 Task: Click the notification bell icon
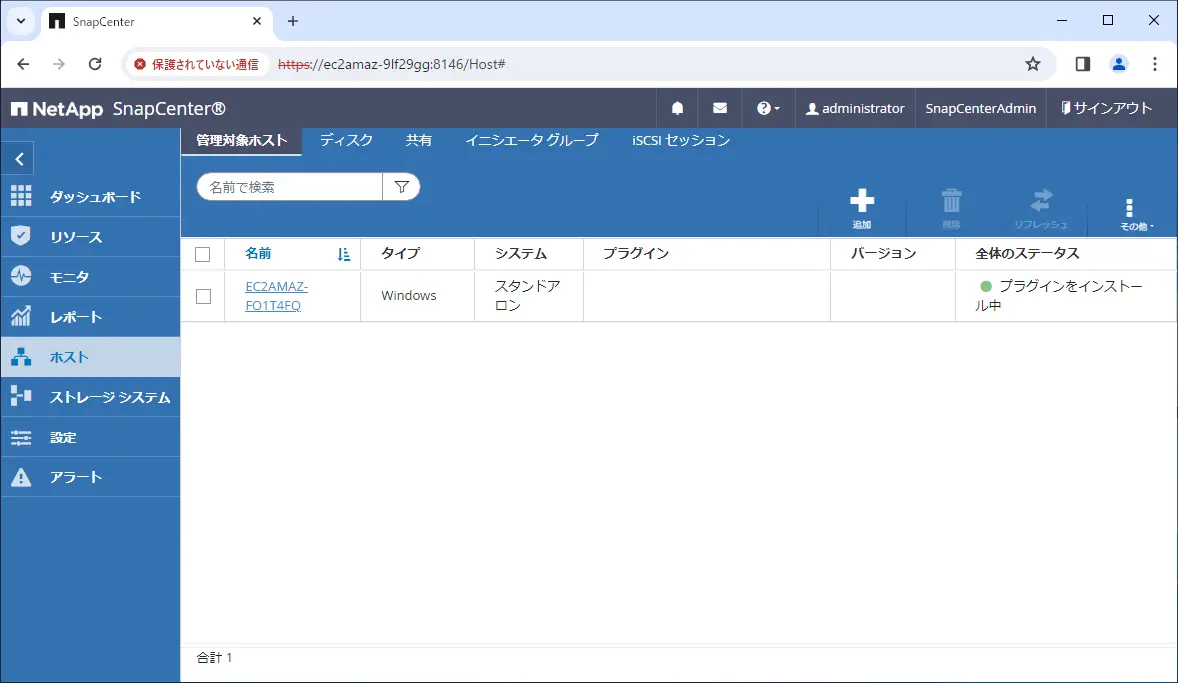point(677,108)
